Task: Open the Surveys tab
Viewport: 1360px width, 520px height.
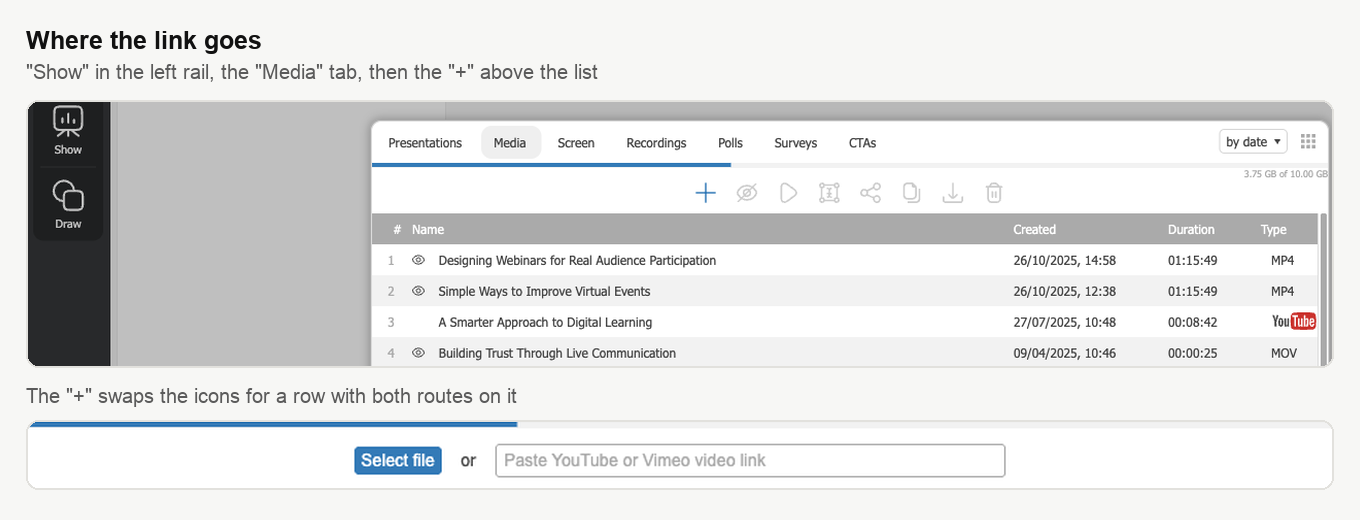Action: tap(796, 143)
